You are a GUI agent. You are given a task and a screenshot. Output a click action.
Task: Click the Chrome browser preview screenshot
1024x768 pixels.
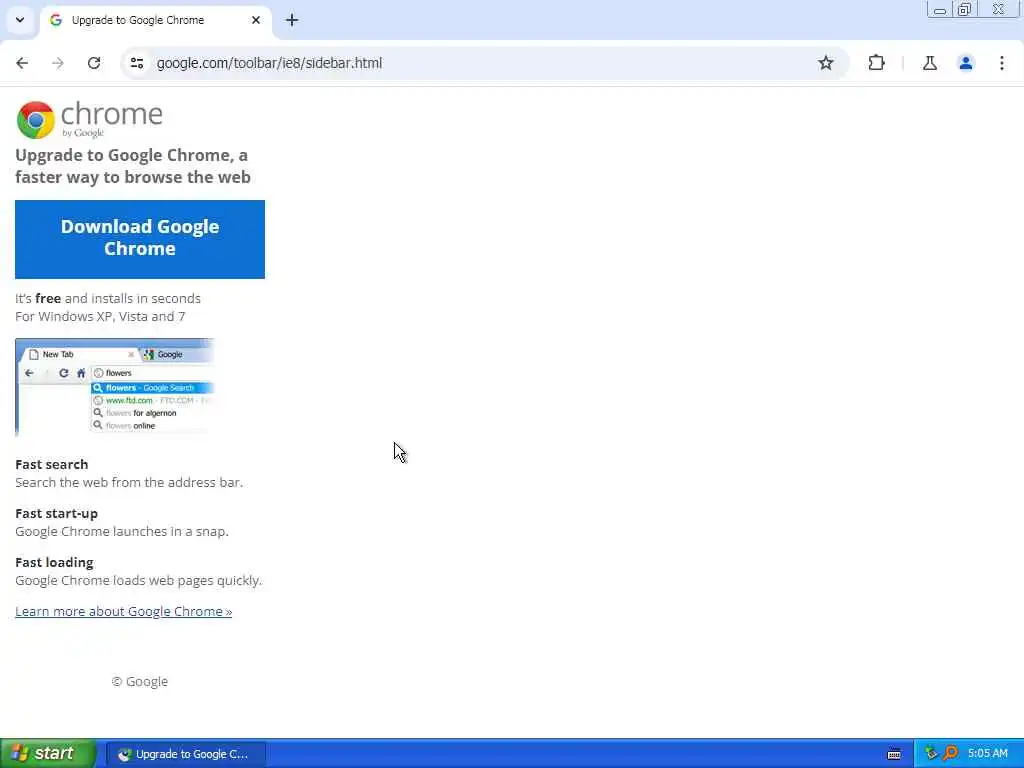[x=114, y=387]
